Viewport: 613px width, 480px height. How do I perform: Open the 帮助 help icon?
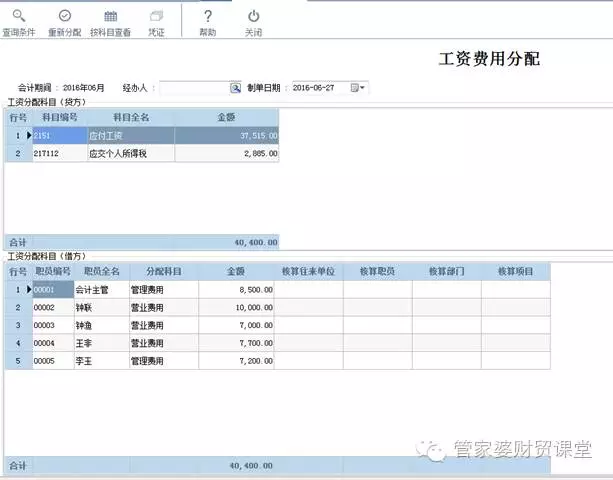pyautogui.click(x=208, y=23)
